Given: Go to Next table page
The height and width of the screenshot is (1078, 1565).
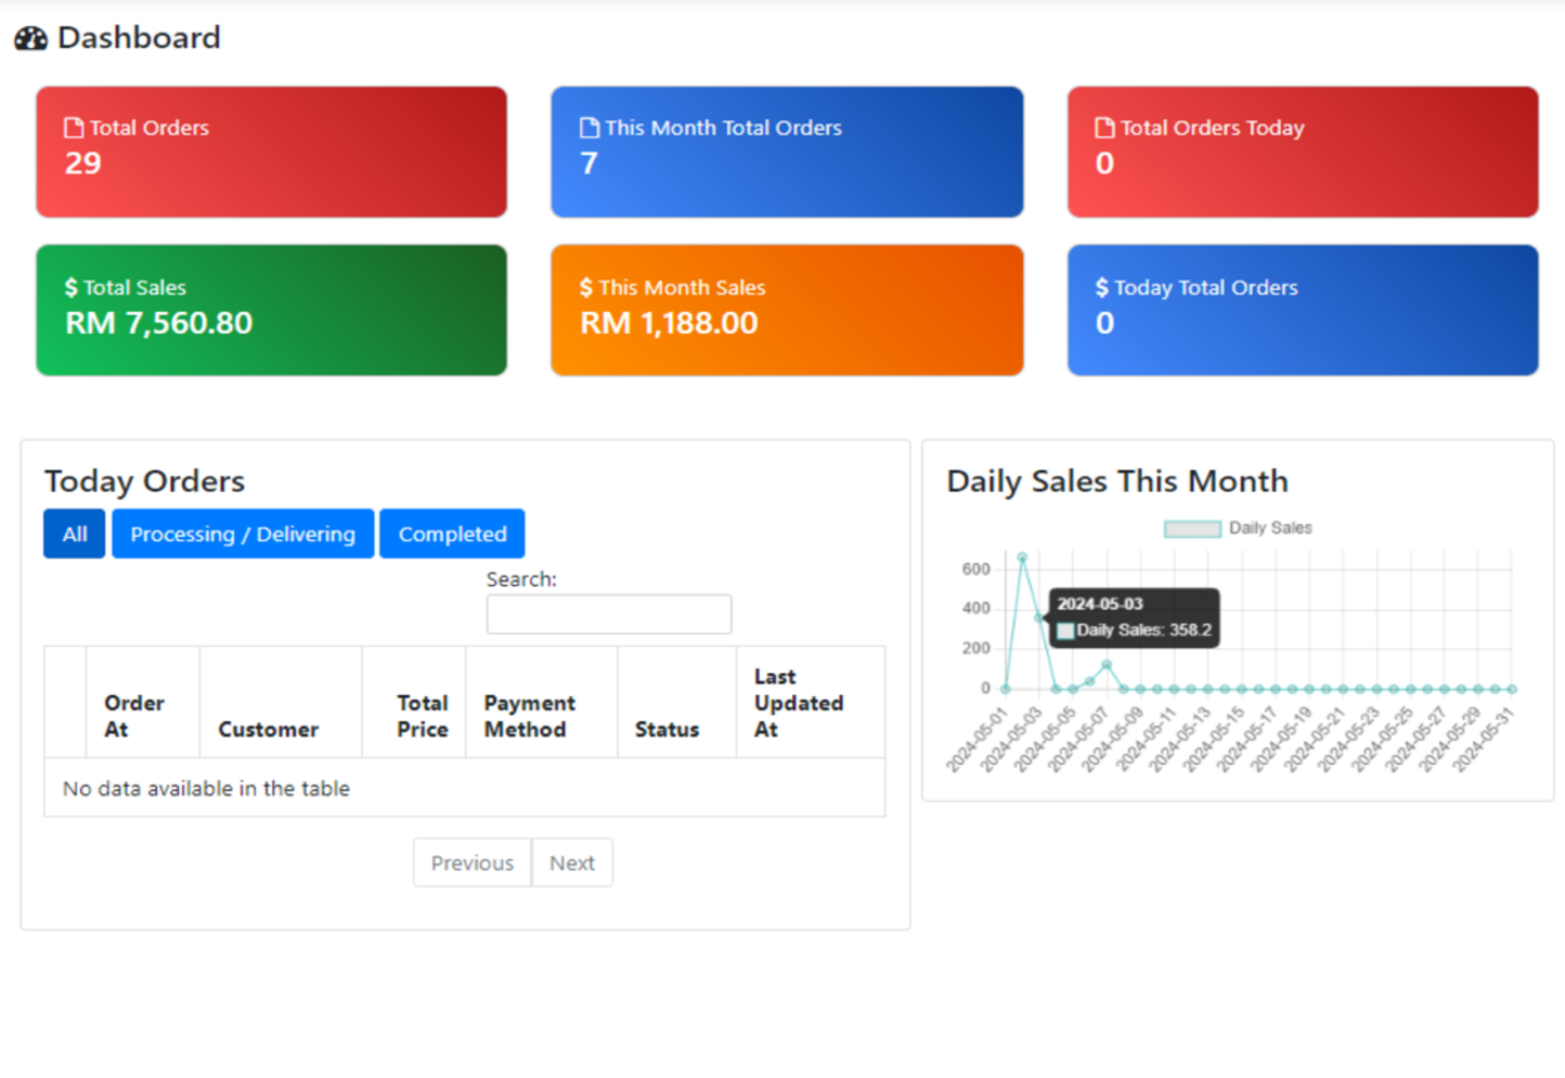Looking at the screenshot, I should coord(572,863).
